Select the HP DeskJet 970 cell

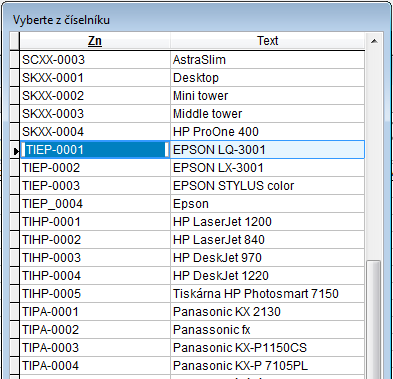pos(267,258)
